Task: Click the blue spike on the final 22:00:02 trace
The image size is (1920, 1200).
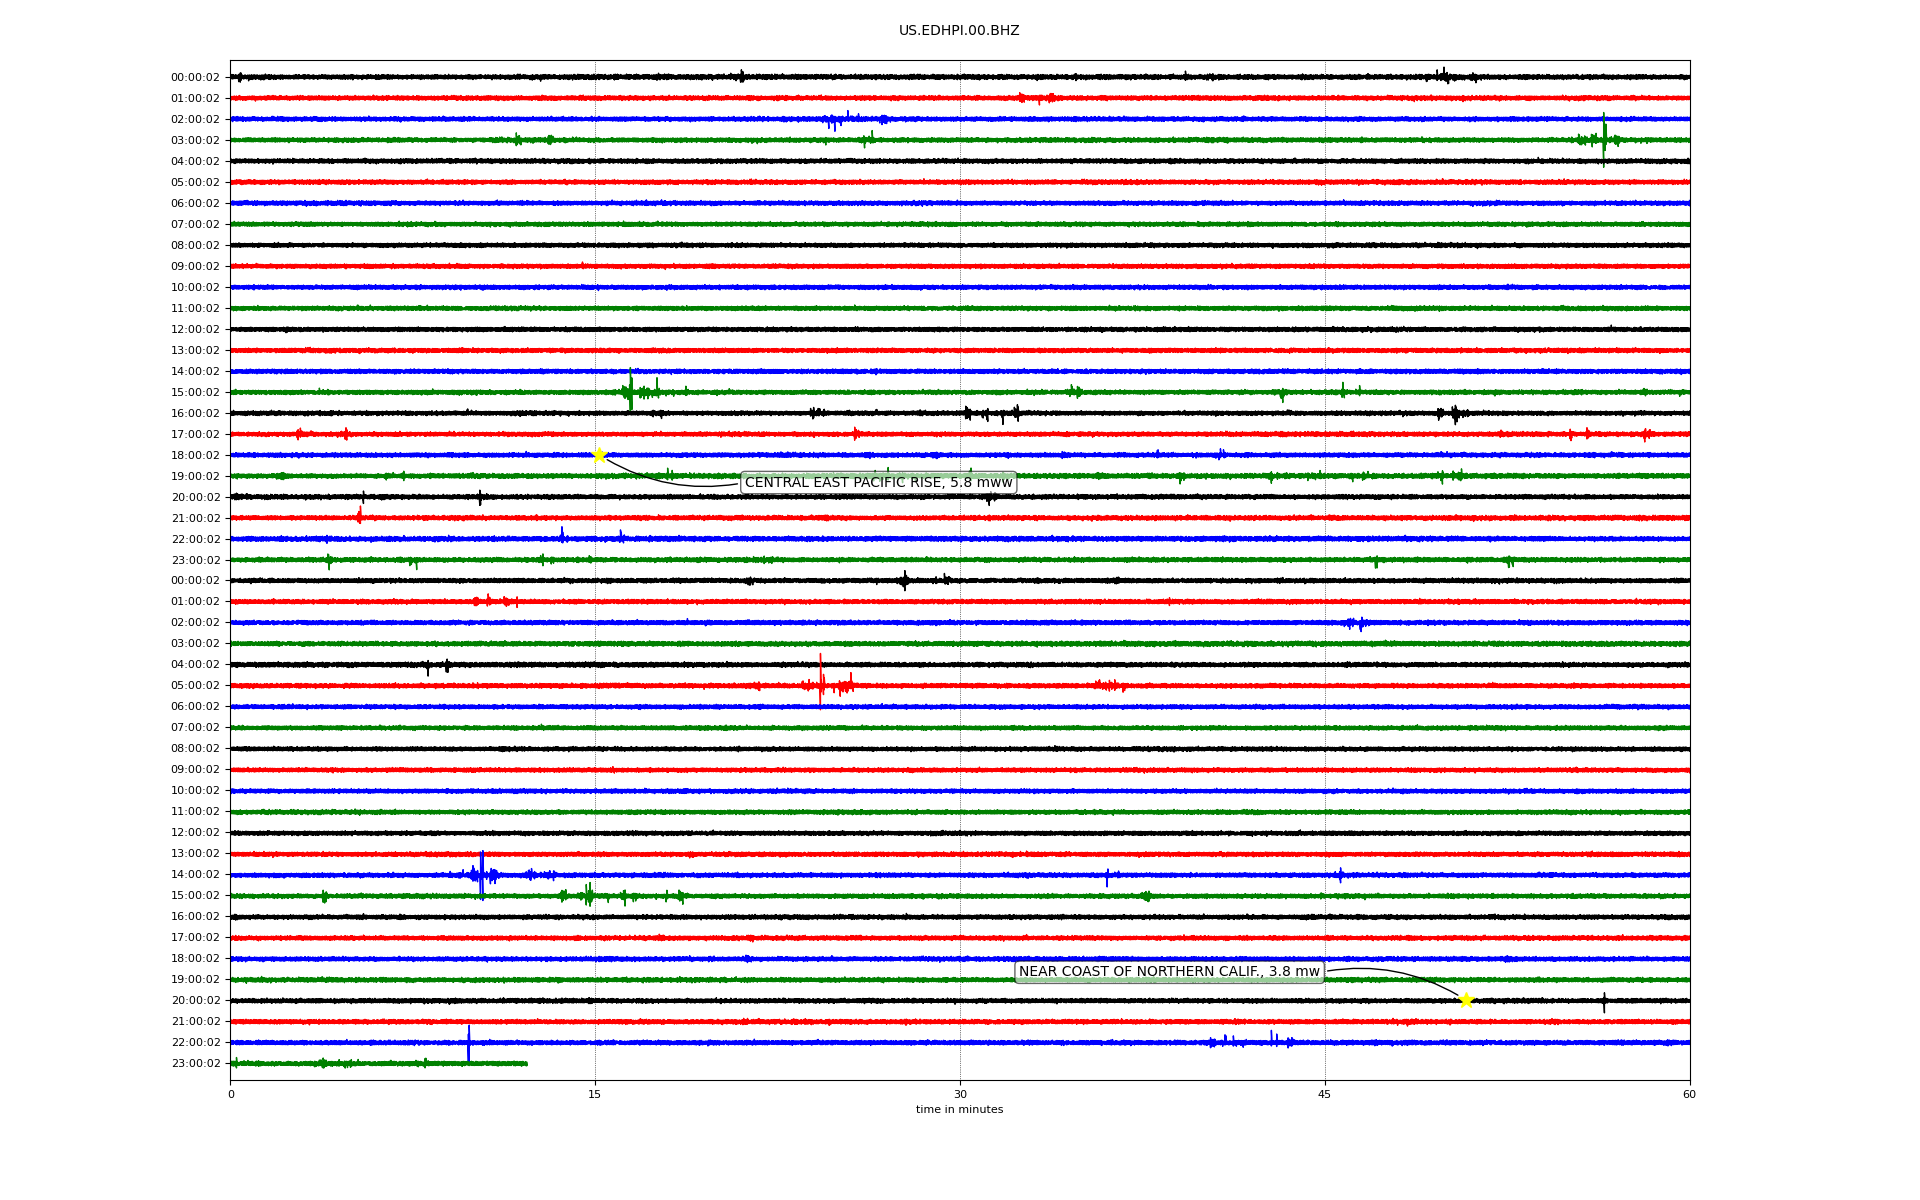Action: pyautogui.click(x=468, y=1040)
